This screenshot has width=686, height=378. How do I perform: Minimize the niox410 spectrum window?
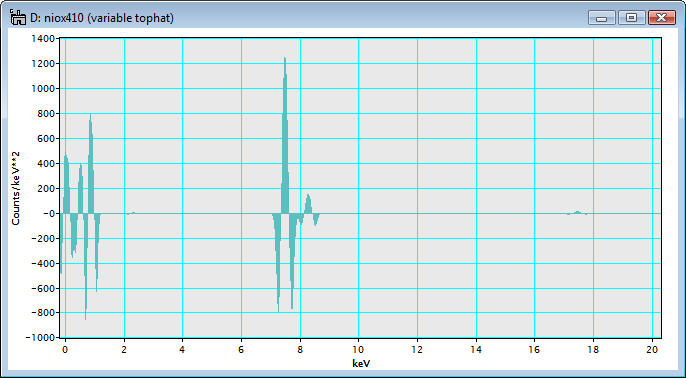(602, 18)
